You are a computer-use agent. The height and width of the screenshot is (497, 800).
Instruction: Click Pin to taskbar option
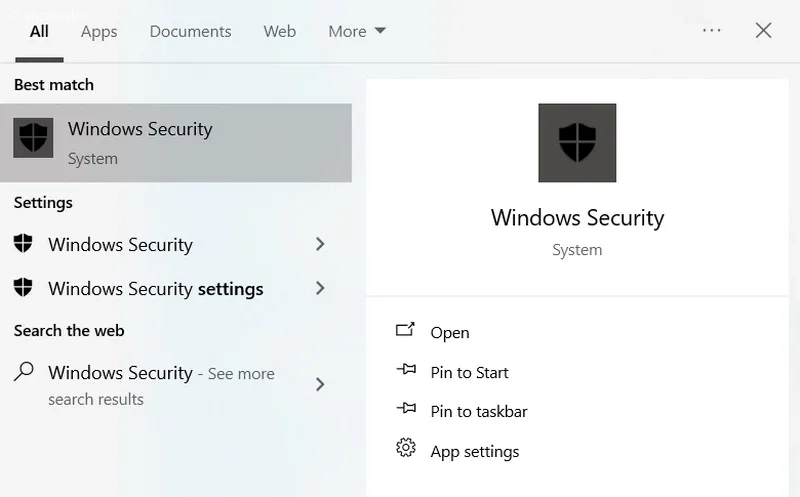click(478, 411)
